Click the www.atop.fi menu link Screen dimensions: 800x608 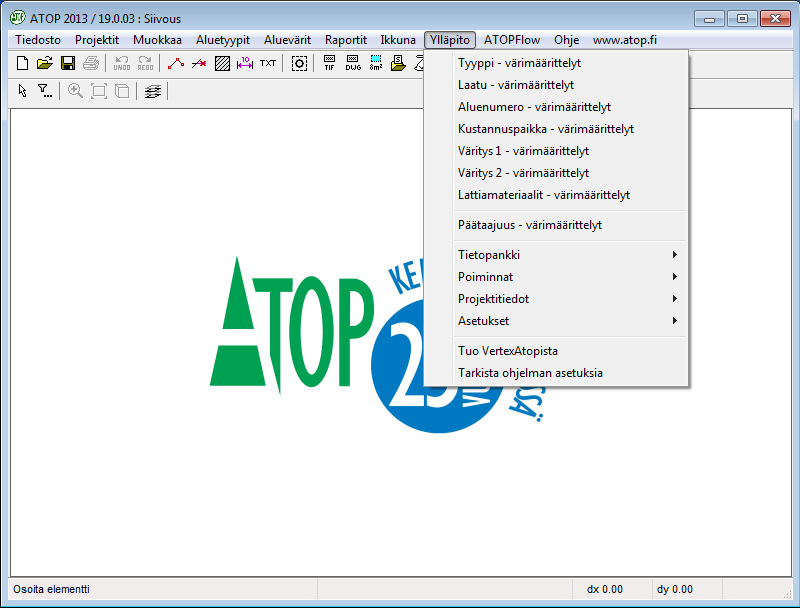click(624, 40)
